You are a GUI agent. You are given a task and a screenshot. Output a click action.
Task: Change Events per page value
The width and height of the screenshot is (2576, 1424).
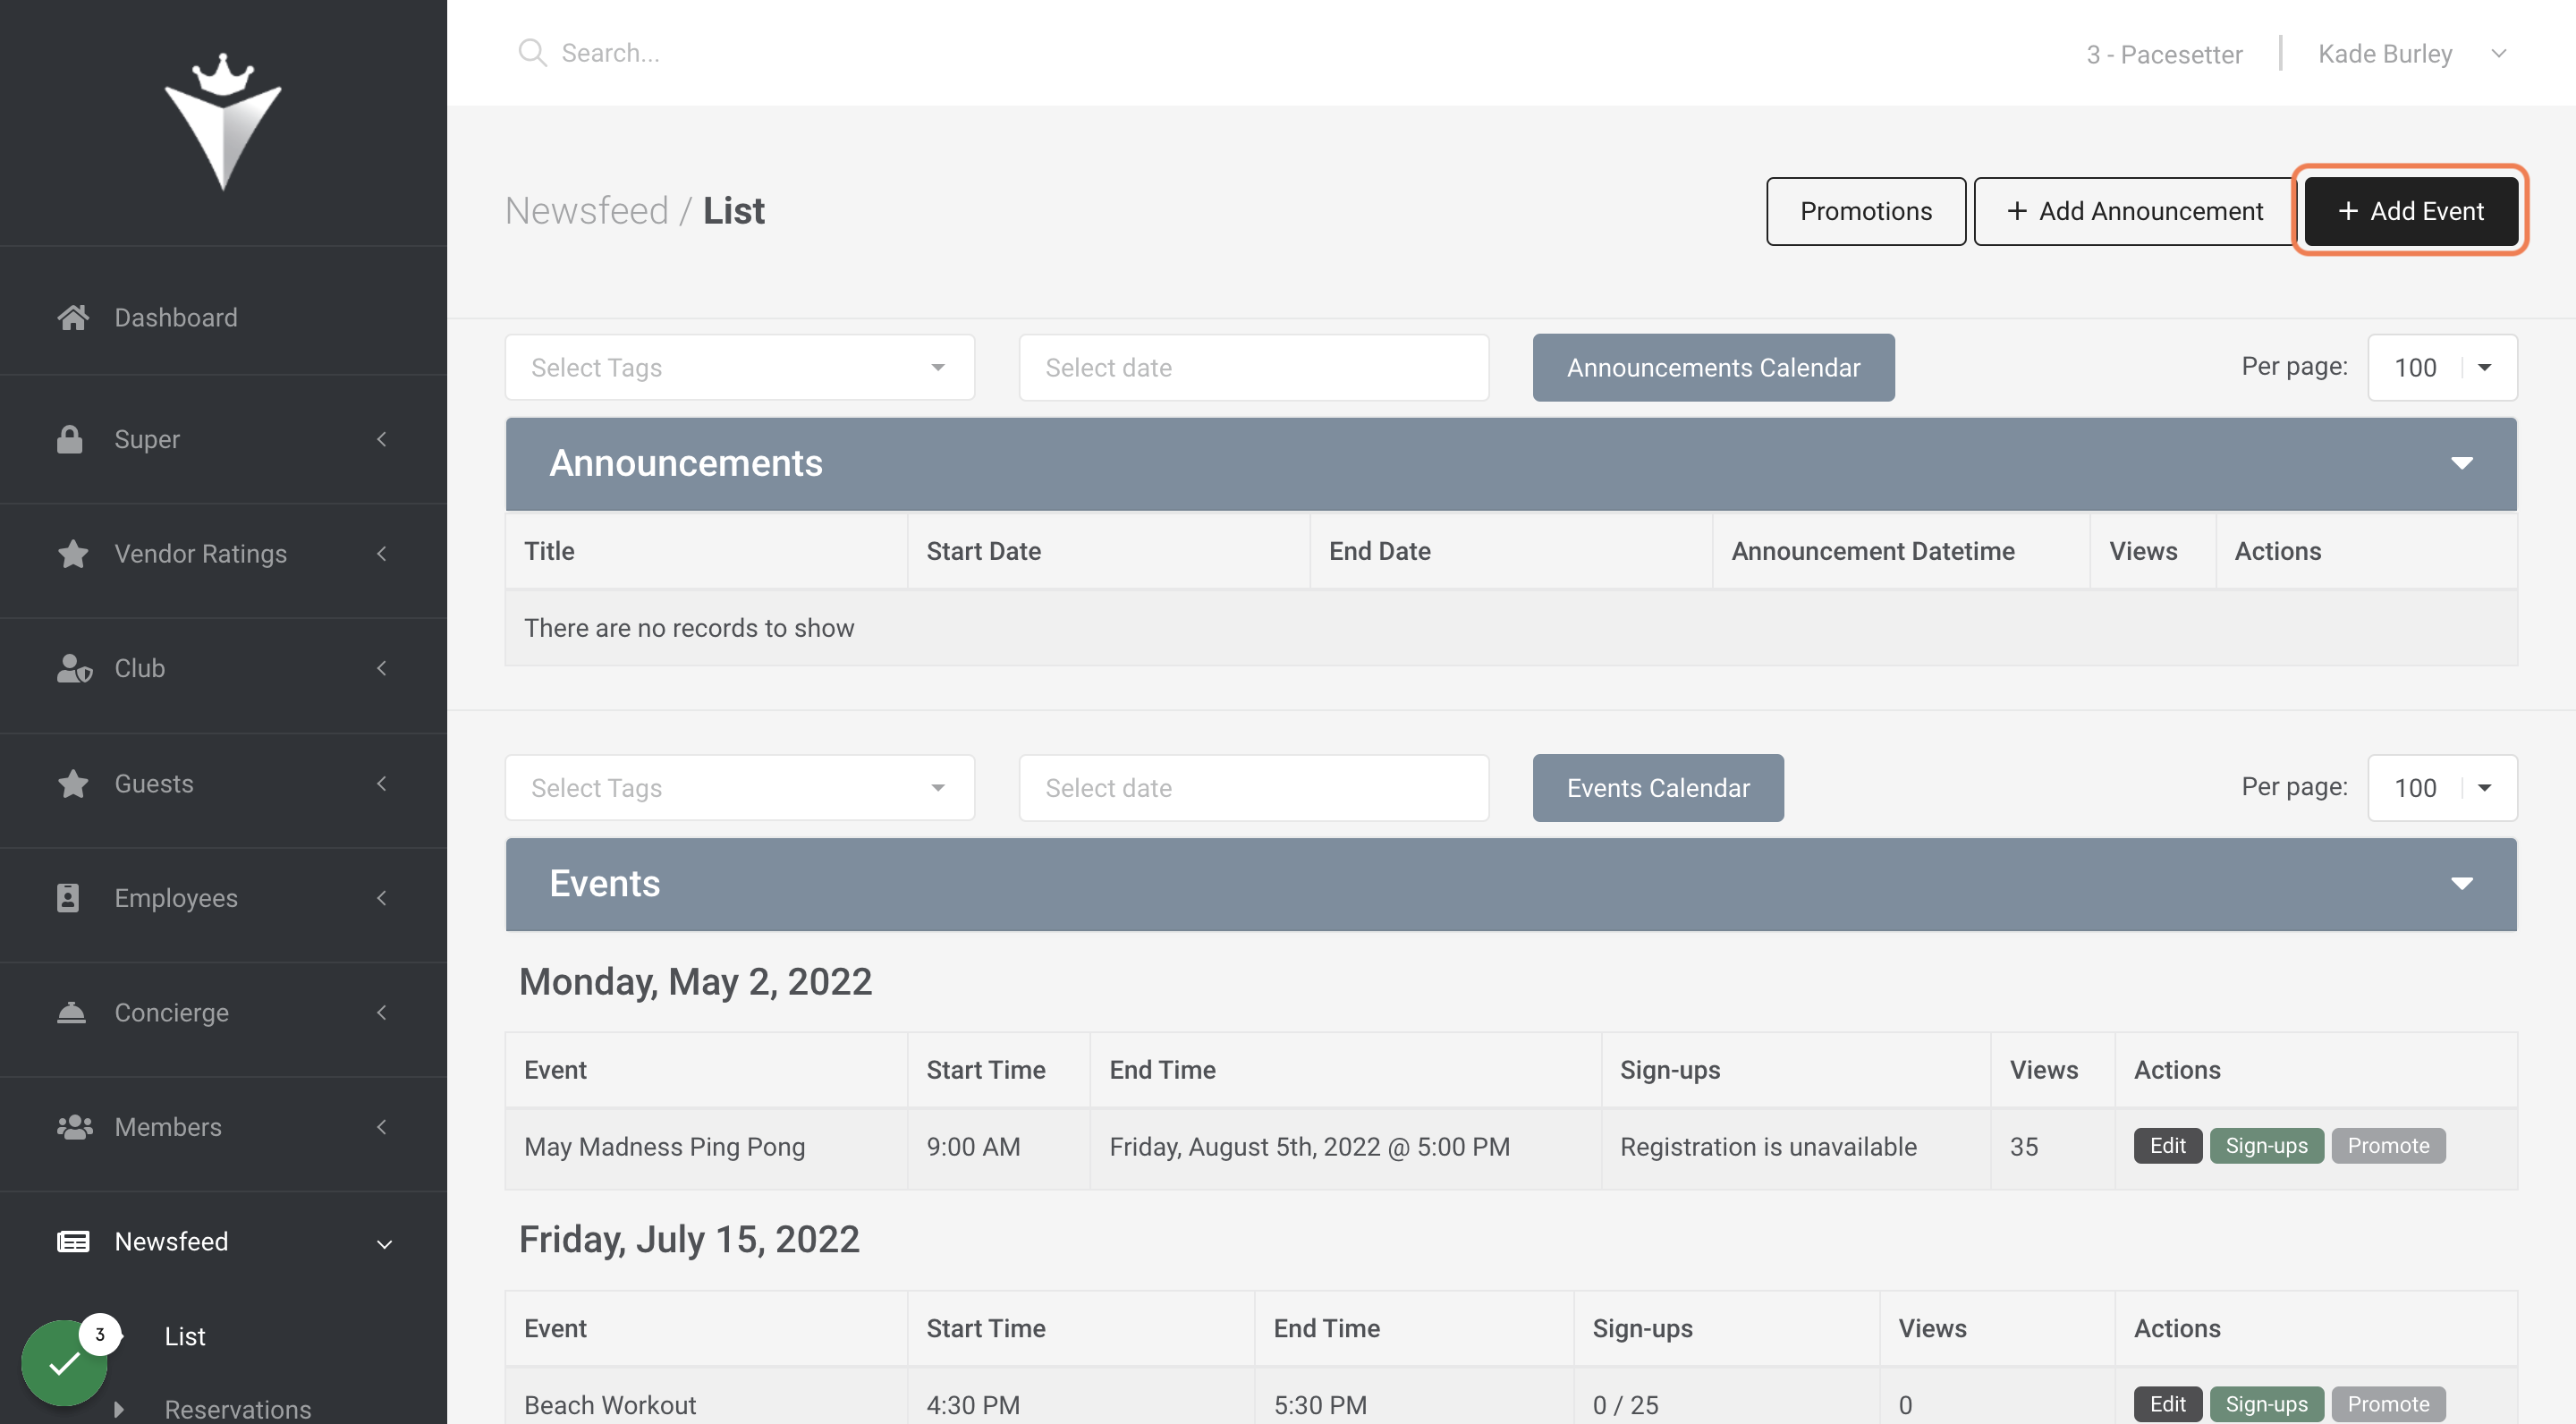[x=2442, y=787]
